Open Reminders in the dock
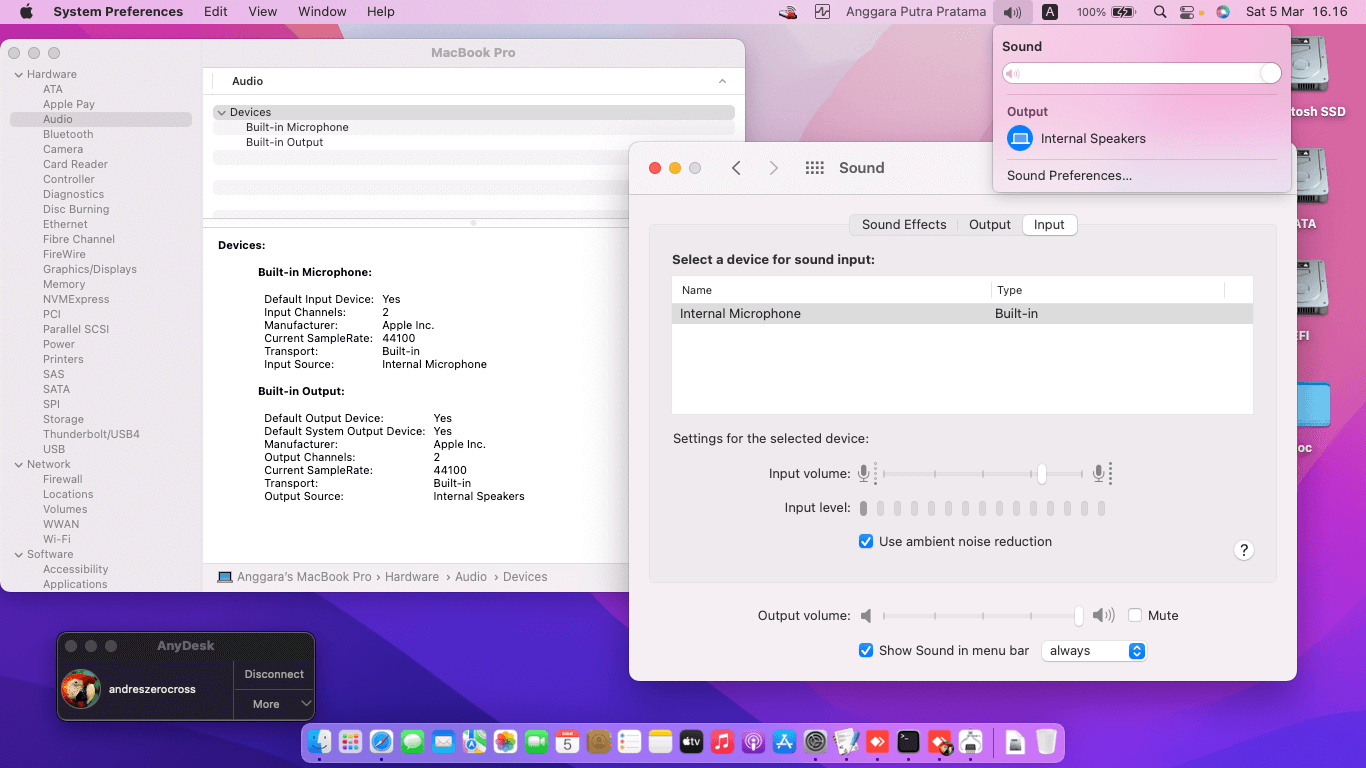Screen dimensions: 1366x768 click(629, 742)
